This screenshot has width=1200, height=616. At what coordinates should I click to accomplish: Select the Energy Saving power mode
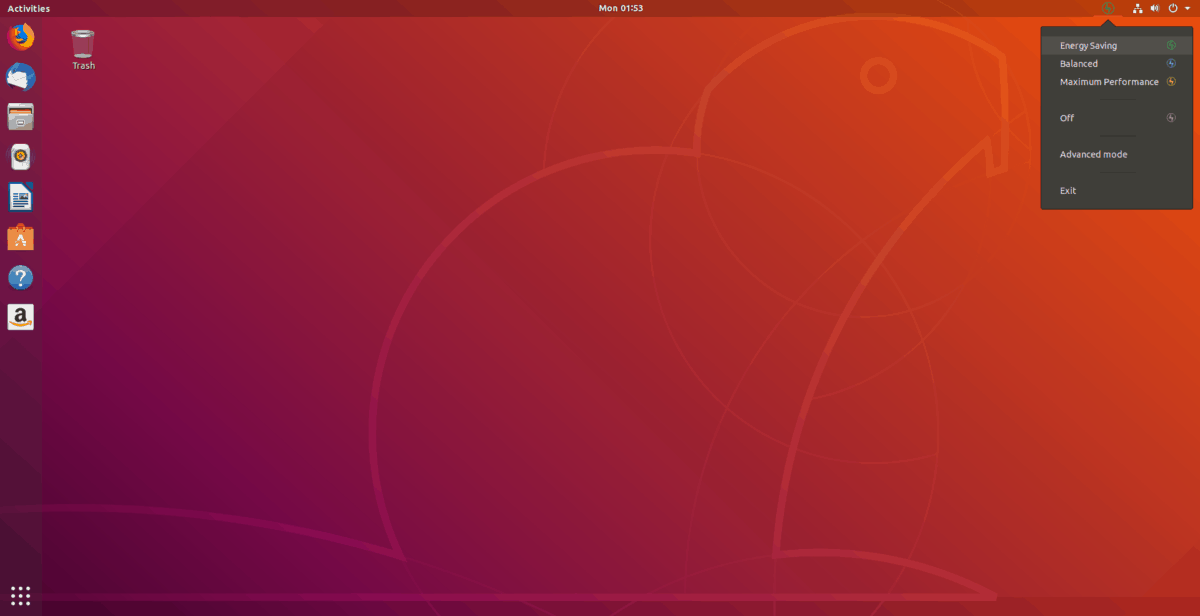1090,44
